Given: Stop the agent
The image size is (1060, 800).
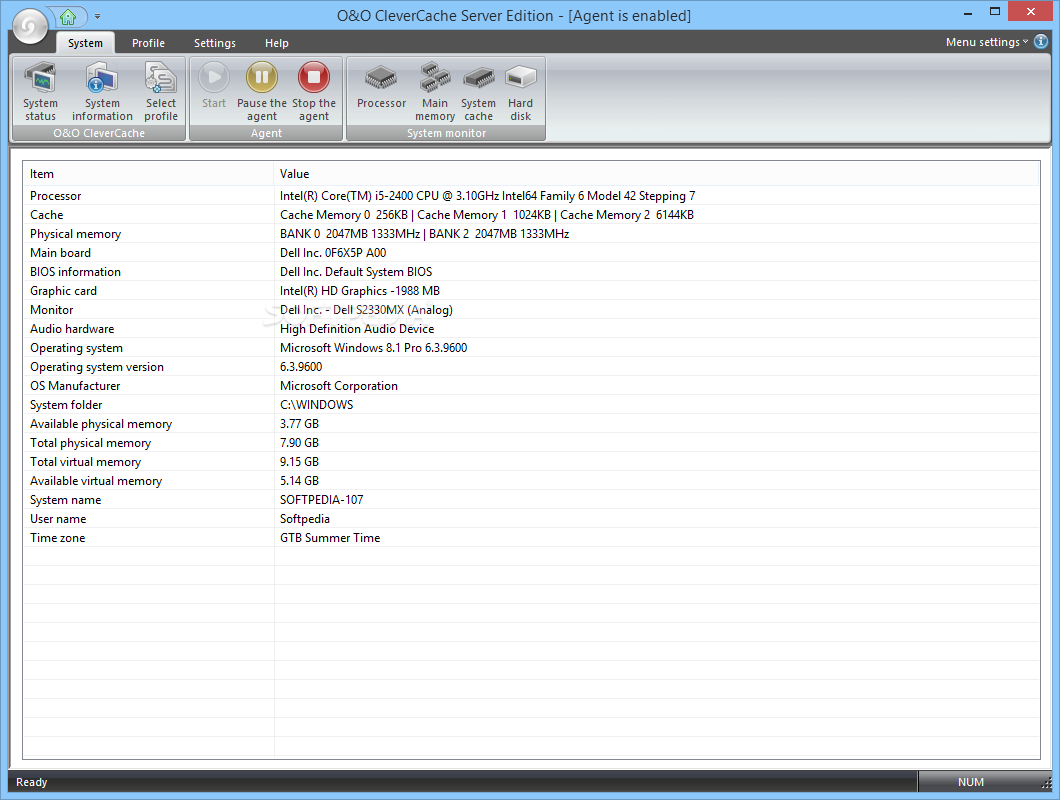Looking at the screenshot, I should pos(314,92).
